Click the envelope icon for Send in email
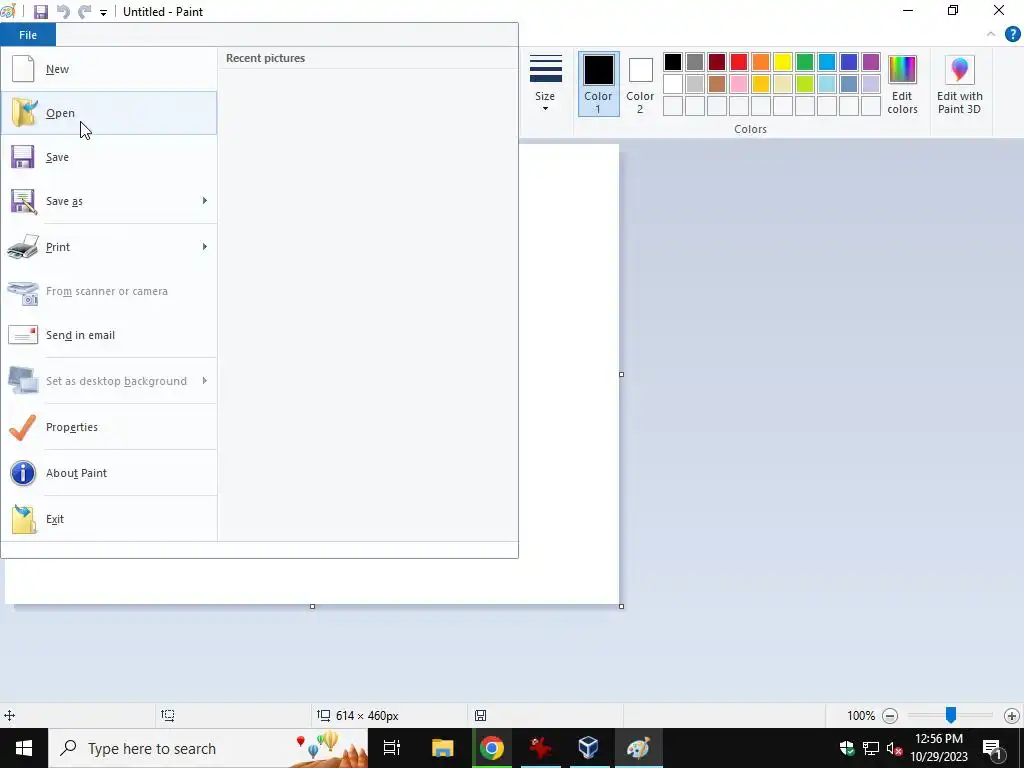 point(23,335)
